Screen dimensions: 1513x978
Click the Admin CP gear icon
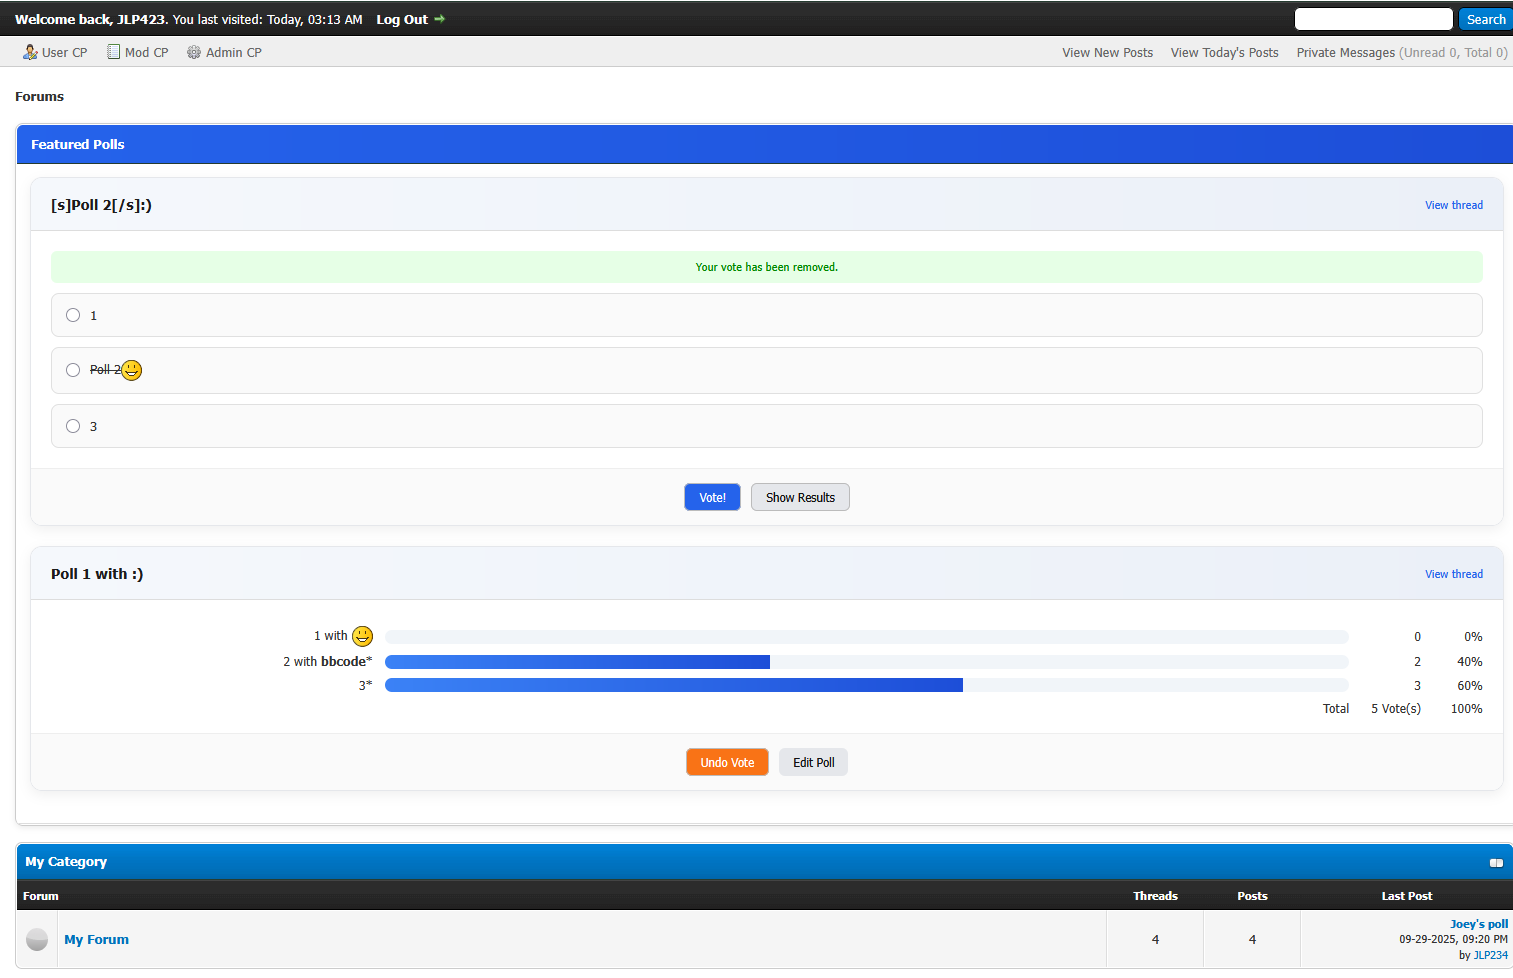point(194,52)
